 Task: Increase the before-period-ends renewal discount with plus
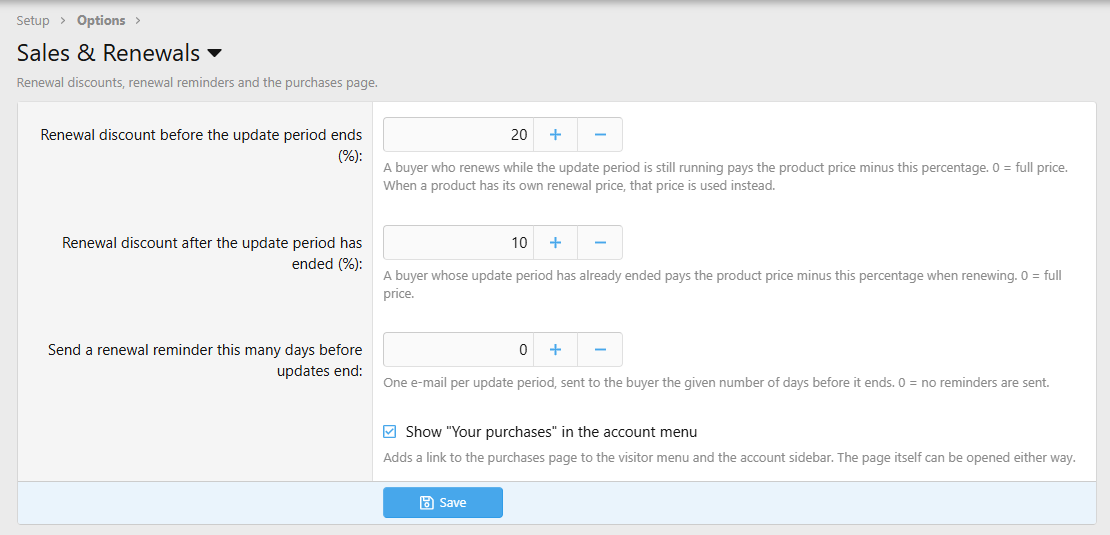[556, 134]
